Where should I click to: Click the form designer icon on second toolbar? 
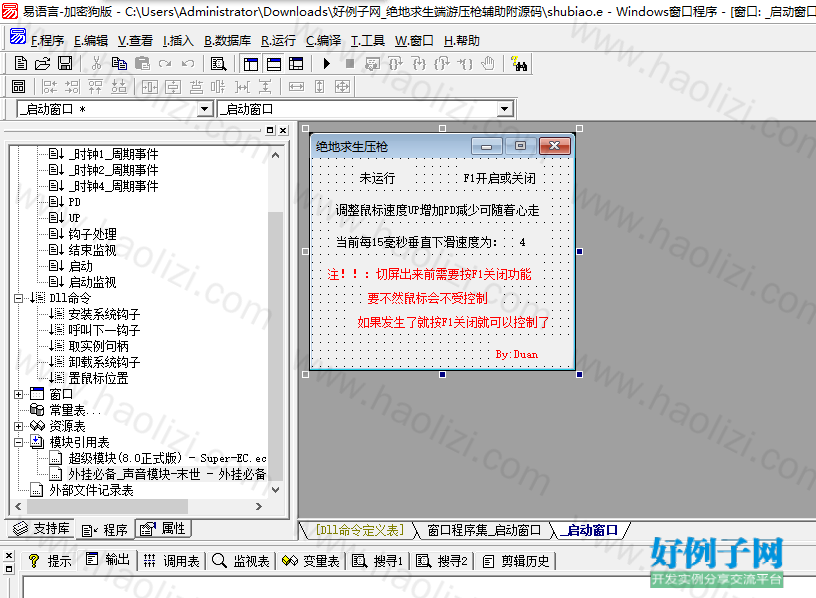(19, 86)
